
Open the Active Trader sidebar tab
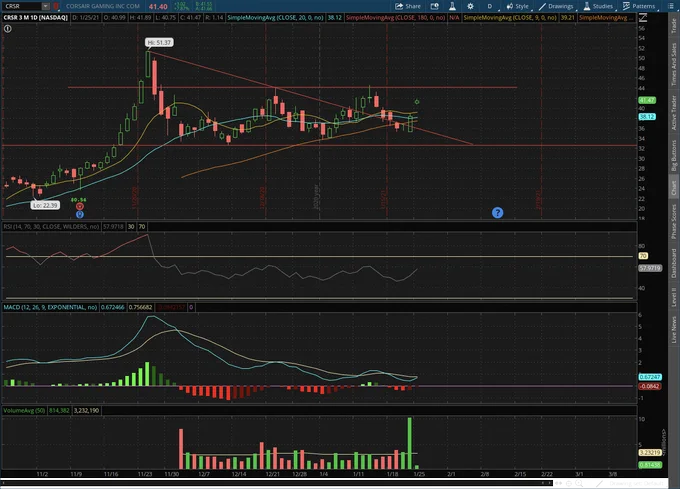click(673, 112)
